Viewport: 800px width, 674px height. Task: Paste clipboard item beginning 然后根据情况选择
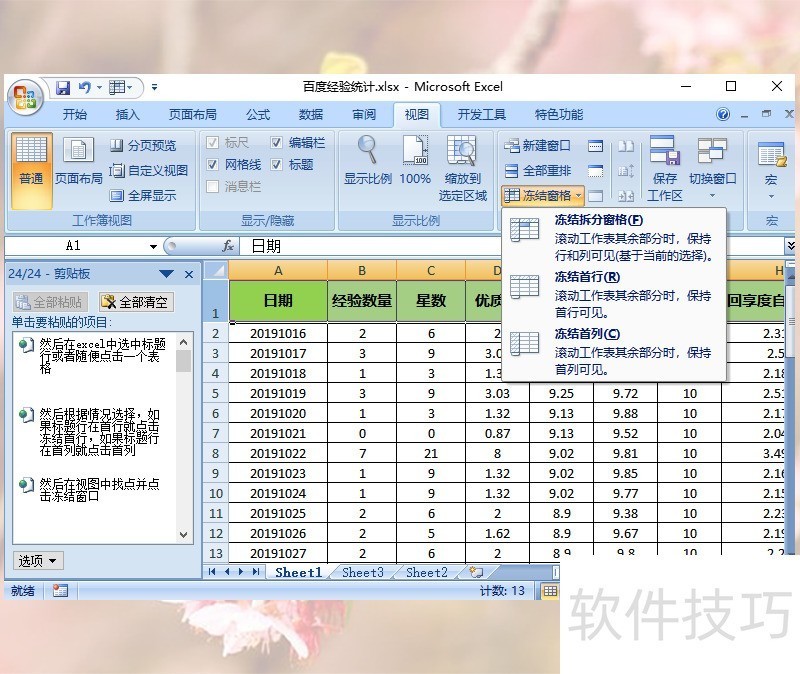96,432
